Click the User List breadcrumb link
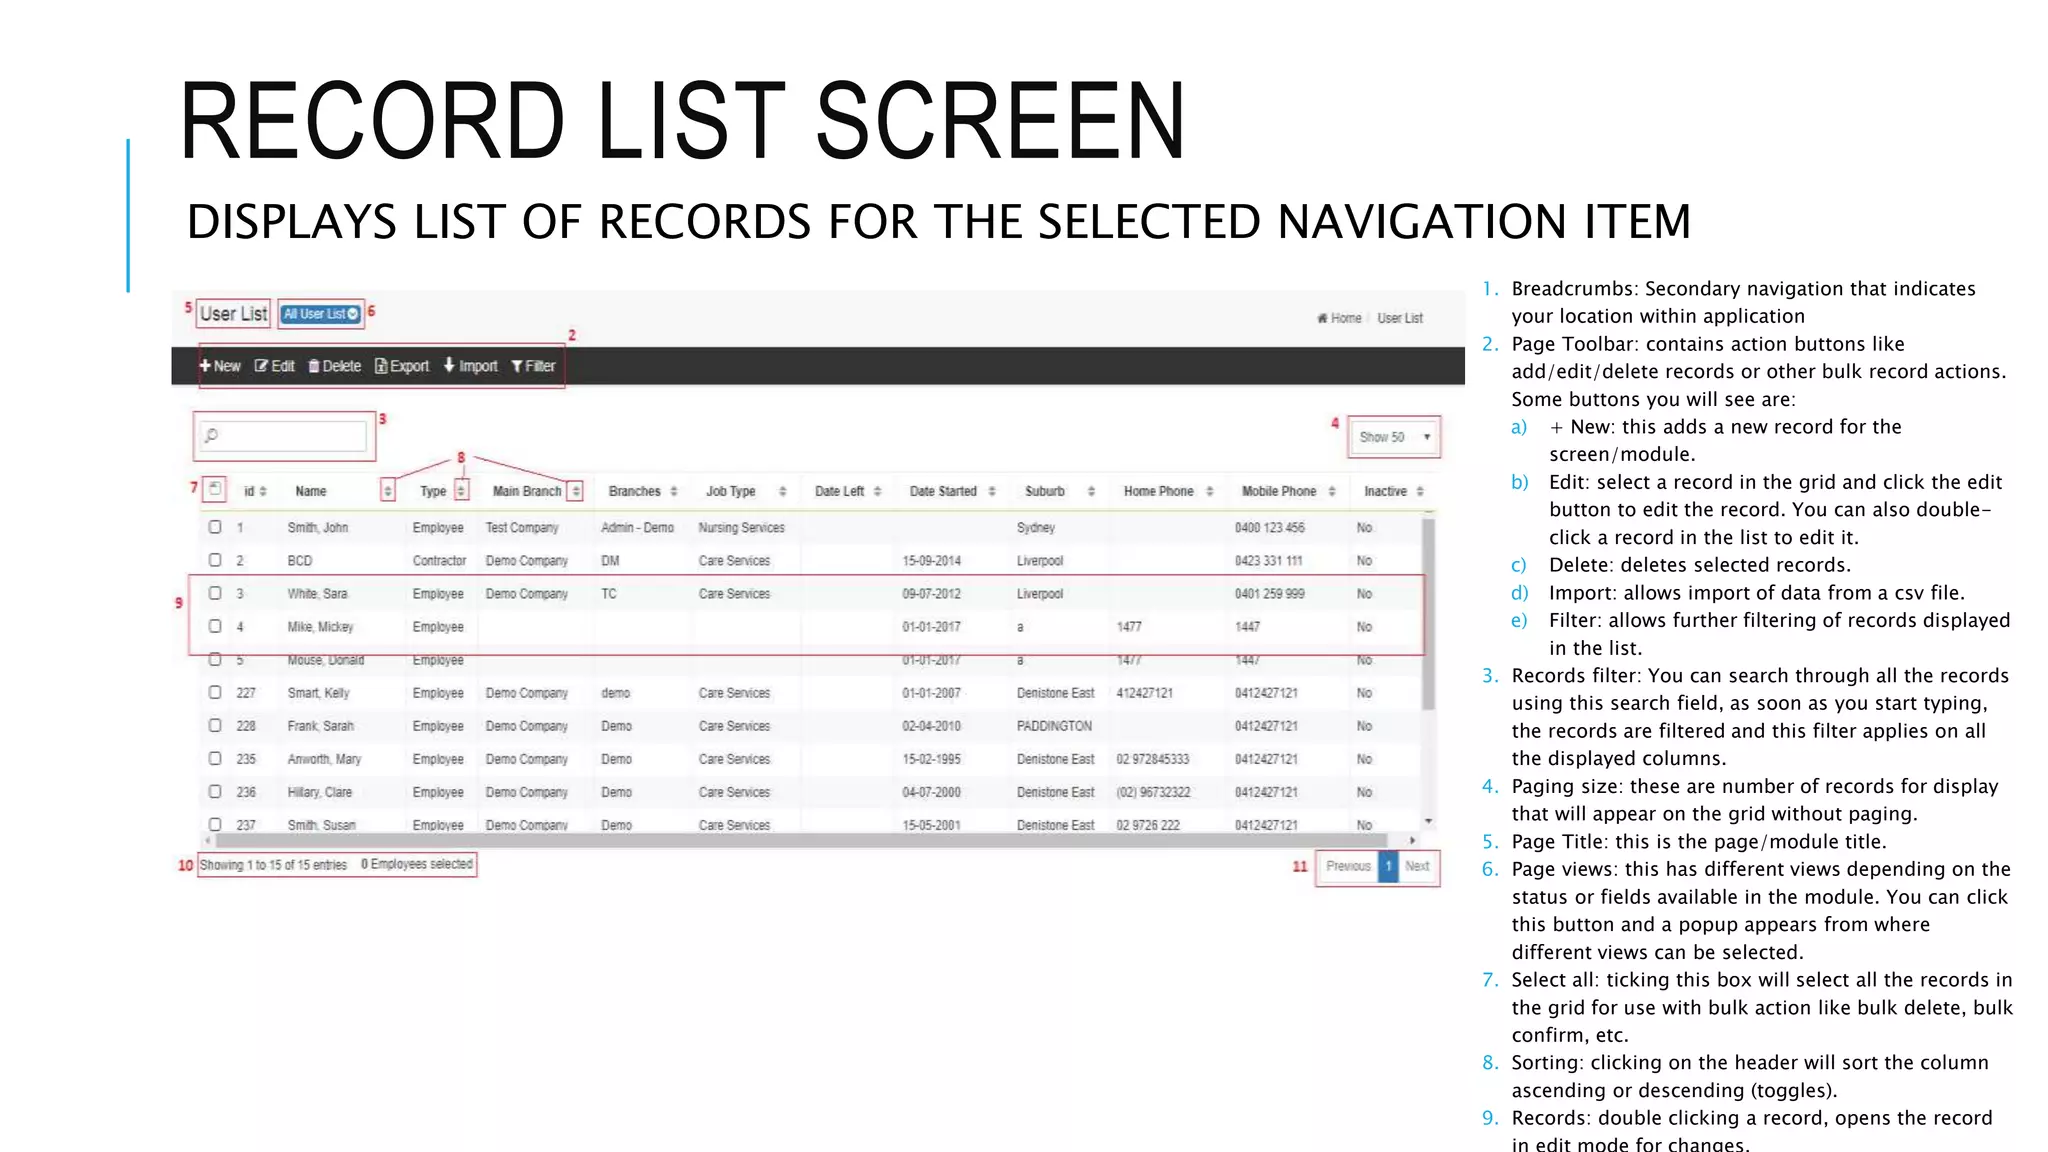The height and width of the screenshot is (1152, 2048). click(1399, 318)
